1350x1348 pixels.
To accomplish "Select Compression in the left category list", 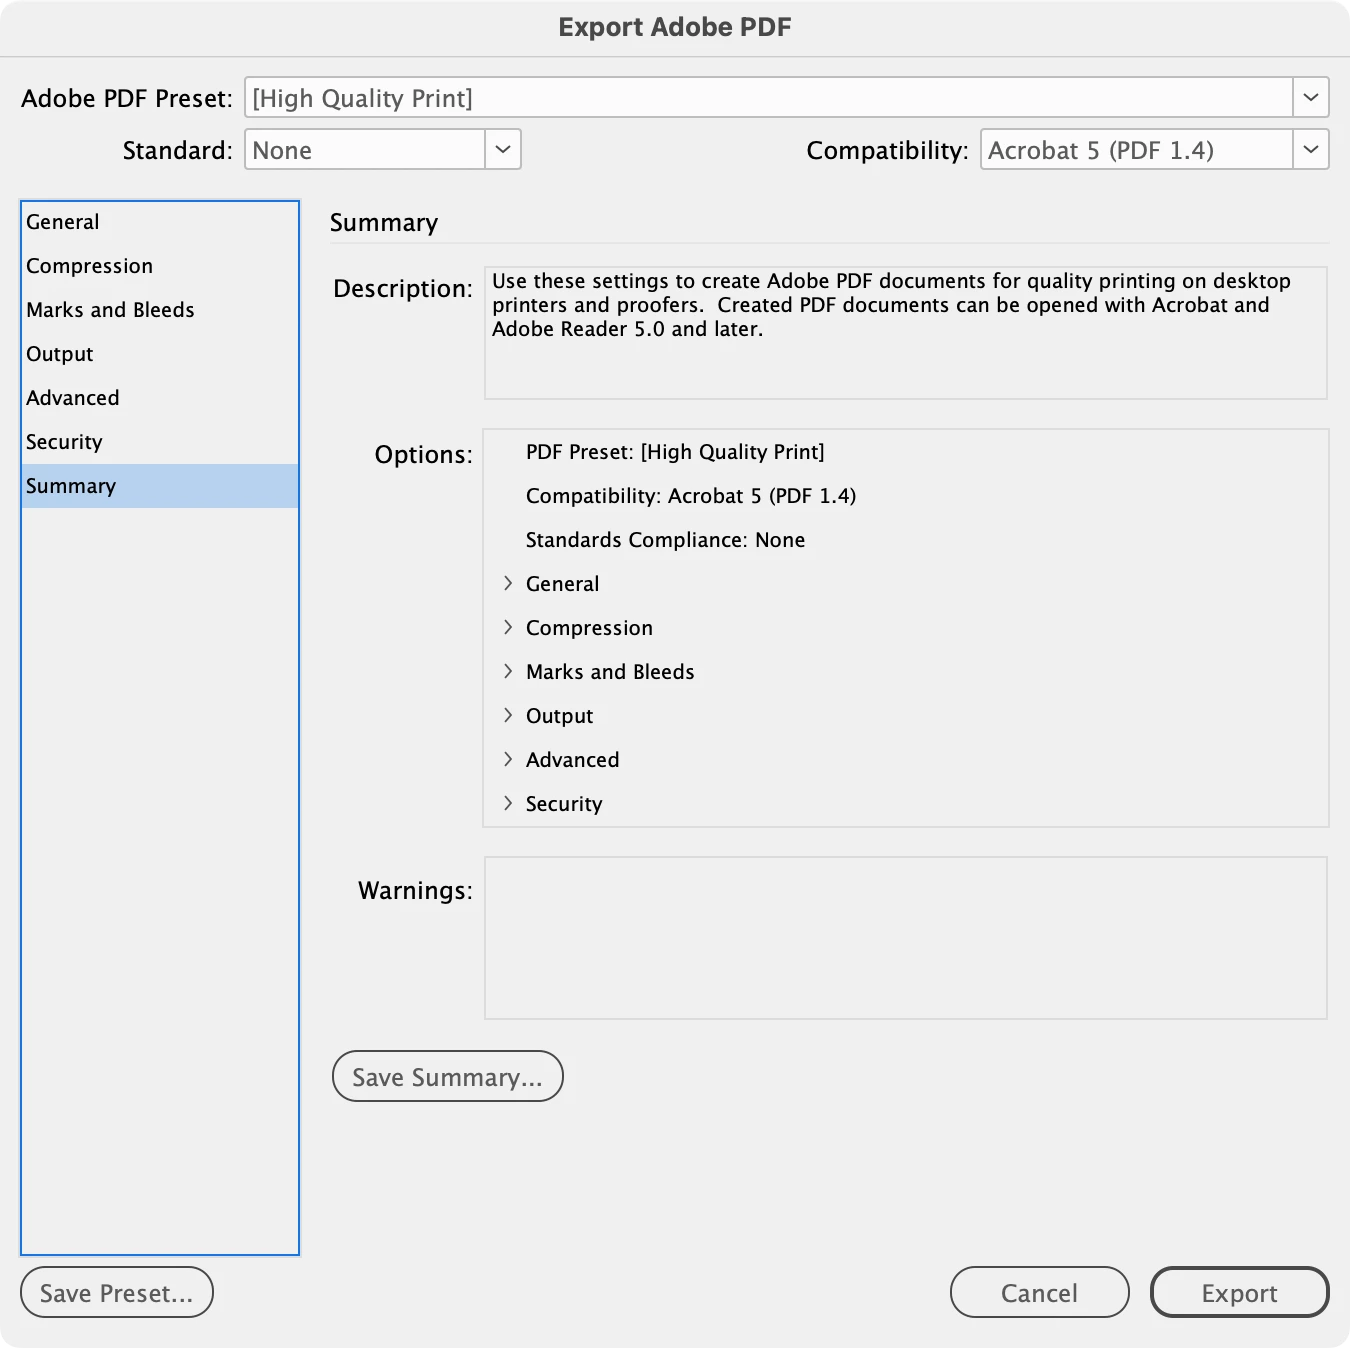I will pos(160,266).
